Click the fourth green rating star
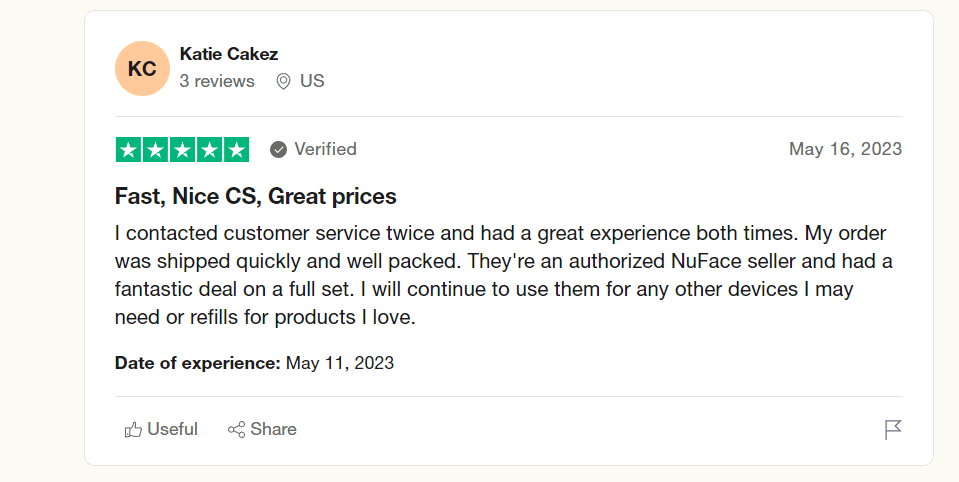The image size is (959, 482). tap(209, 150)
